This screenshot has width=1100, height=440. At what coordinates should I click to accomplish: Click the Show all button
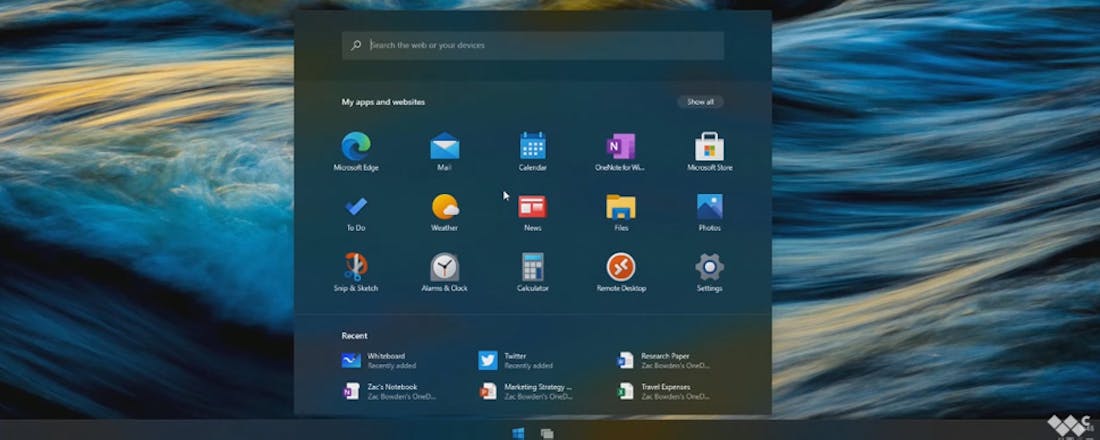[x=700, y=102]
